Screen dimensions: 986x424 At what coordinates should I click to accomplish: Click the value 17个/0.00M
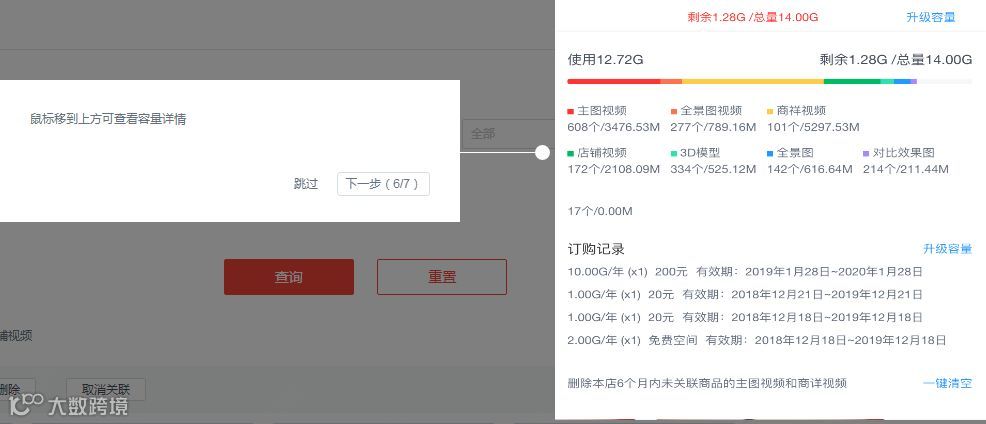[x=600, y=211]
